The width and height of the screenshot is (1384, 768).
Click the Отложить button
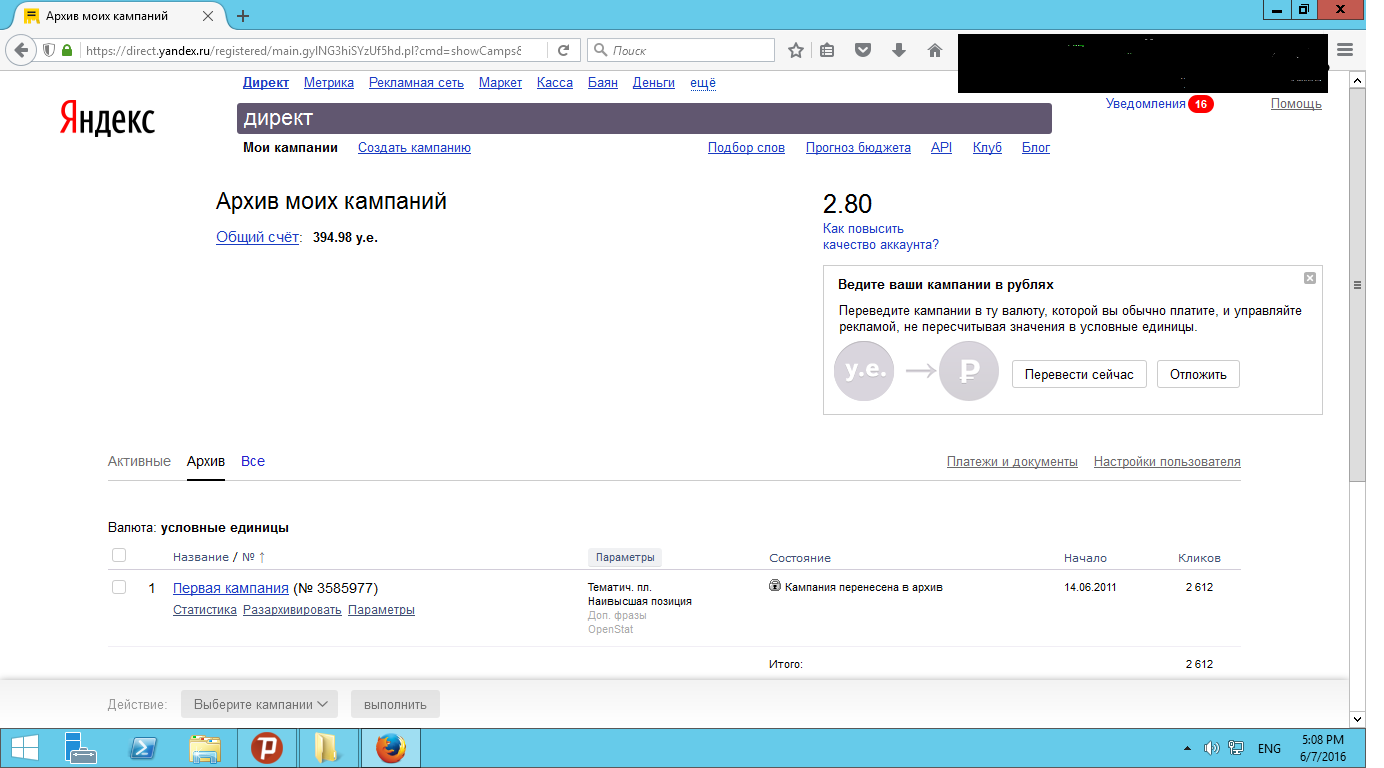click(1198, 374)
